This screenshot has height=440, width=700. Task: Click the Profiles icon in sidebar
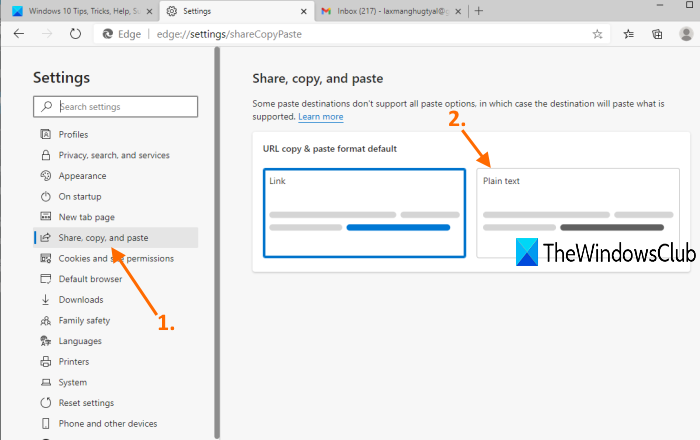tap(46, 134)
